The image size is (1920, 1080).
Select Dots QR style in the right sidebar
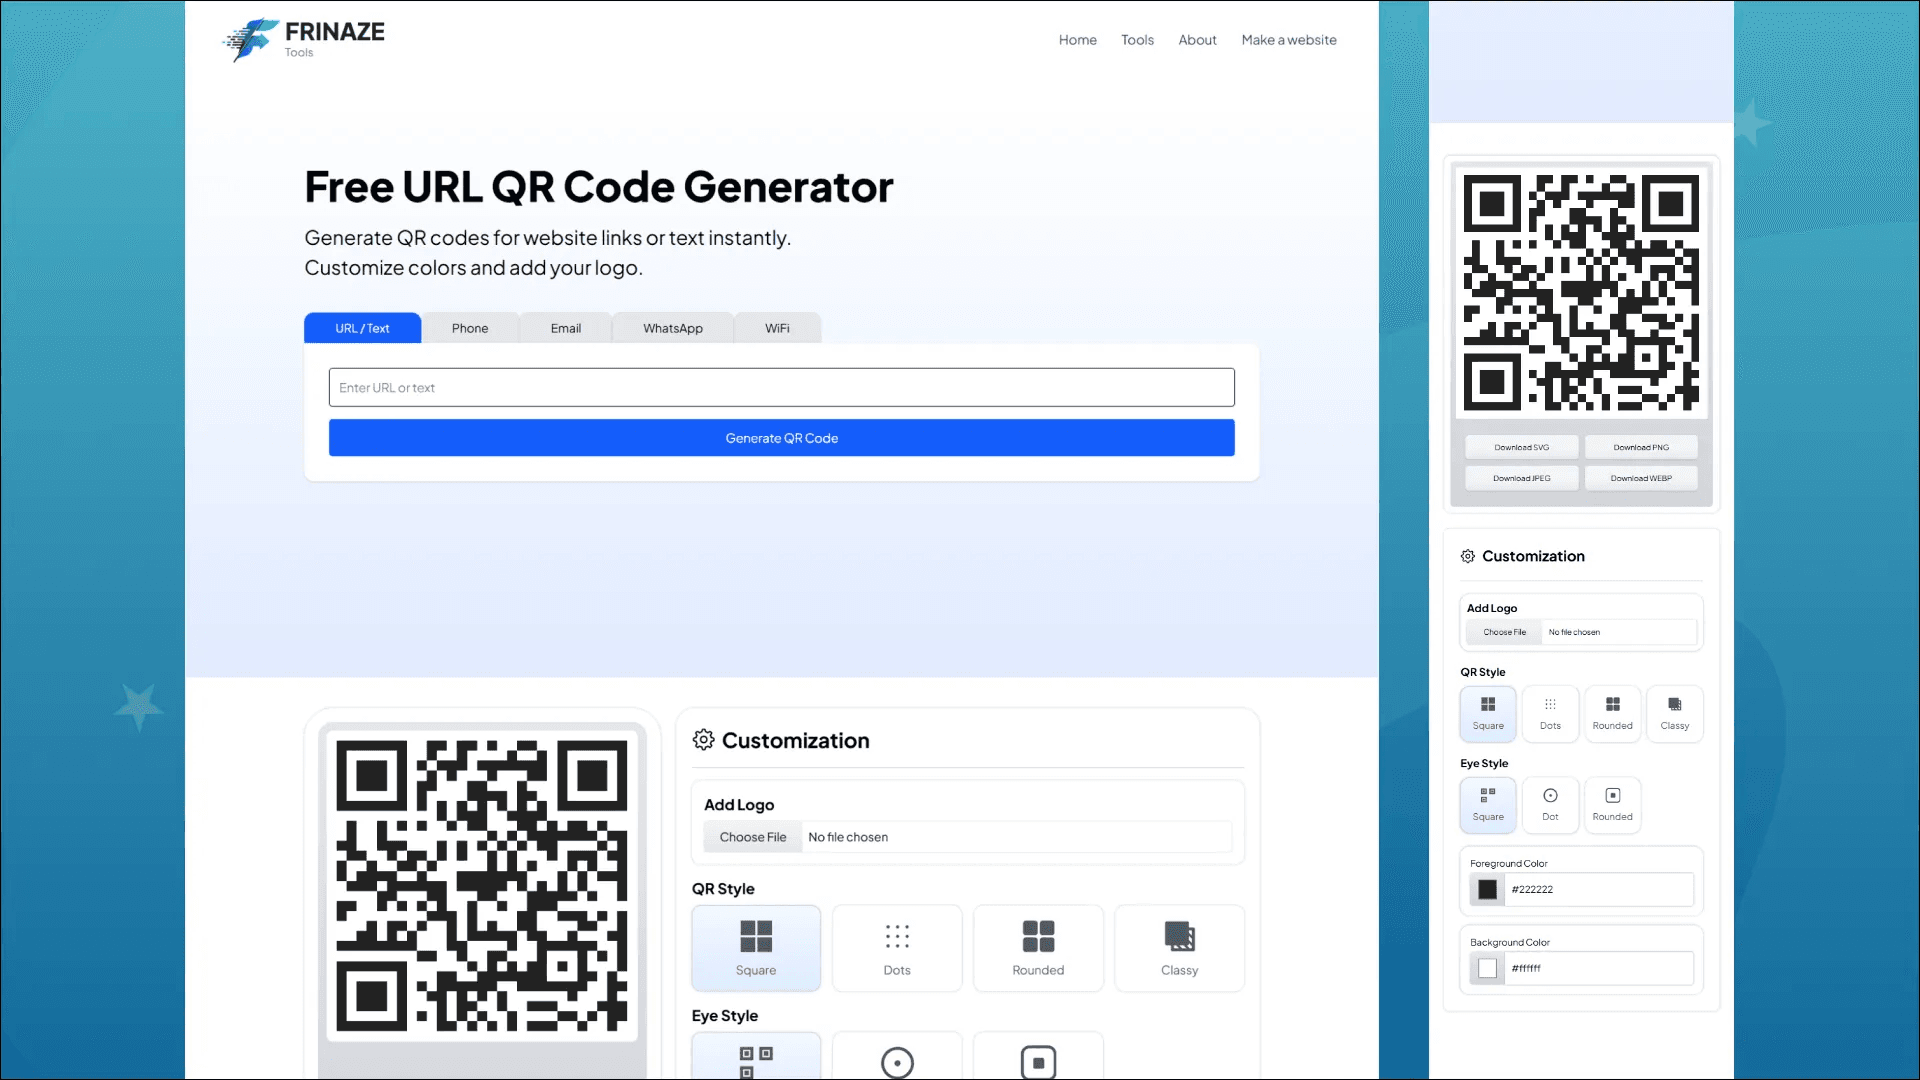[1550, 713]
